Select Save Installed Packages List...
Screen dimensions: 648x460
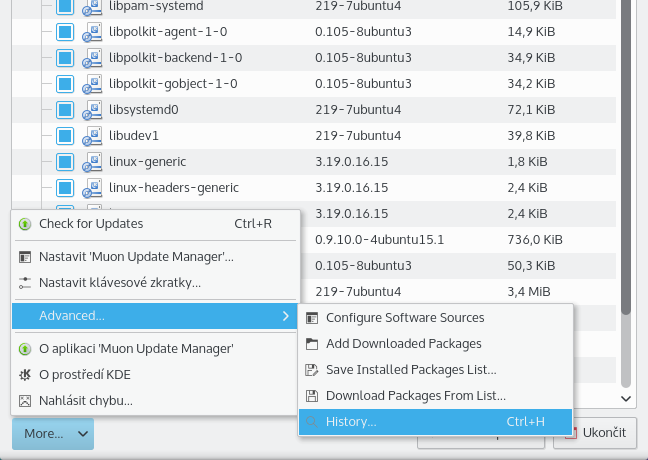436,370
